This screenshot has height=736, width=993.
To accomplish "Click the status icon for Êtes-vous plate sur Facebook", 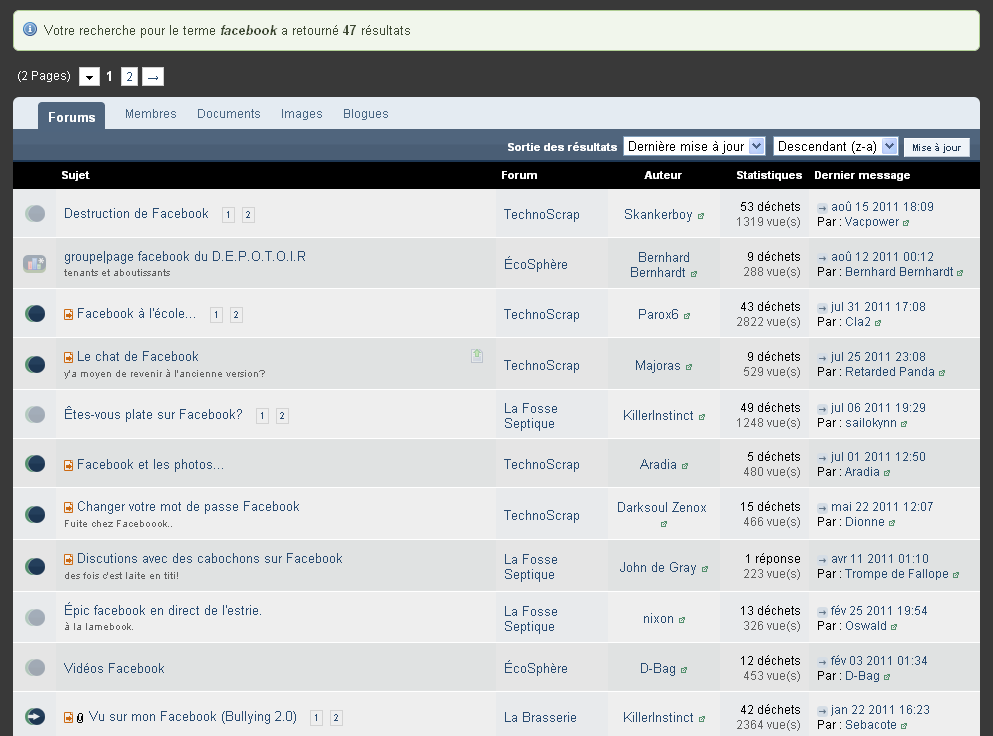I will (x=35, y=415).
